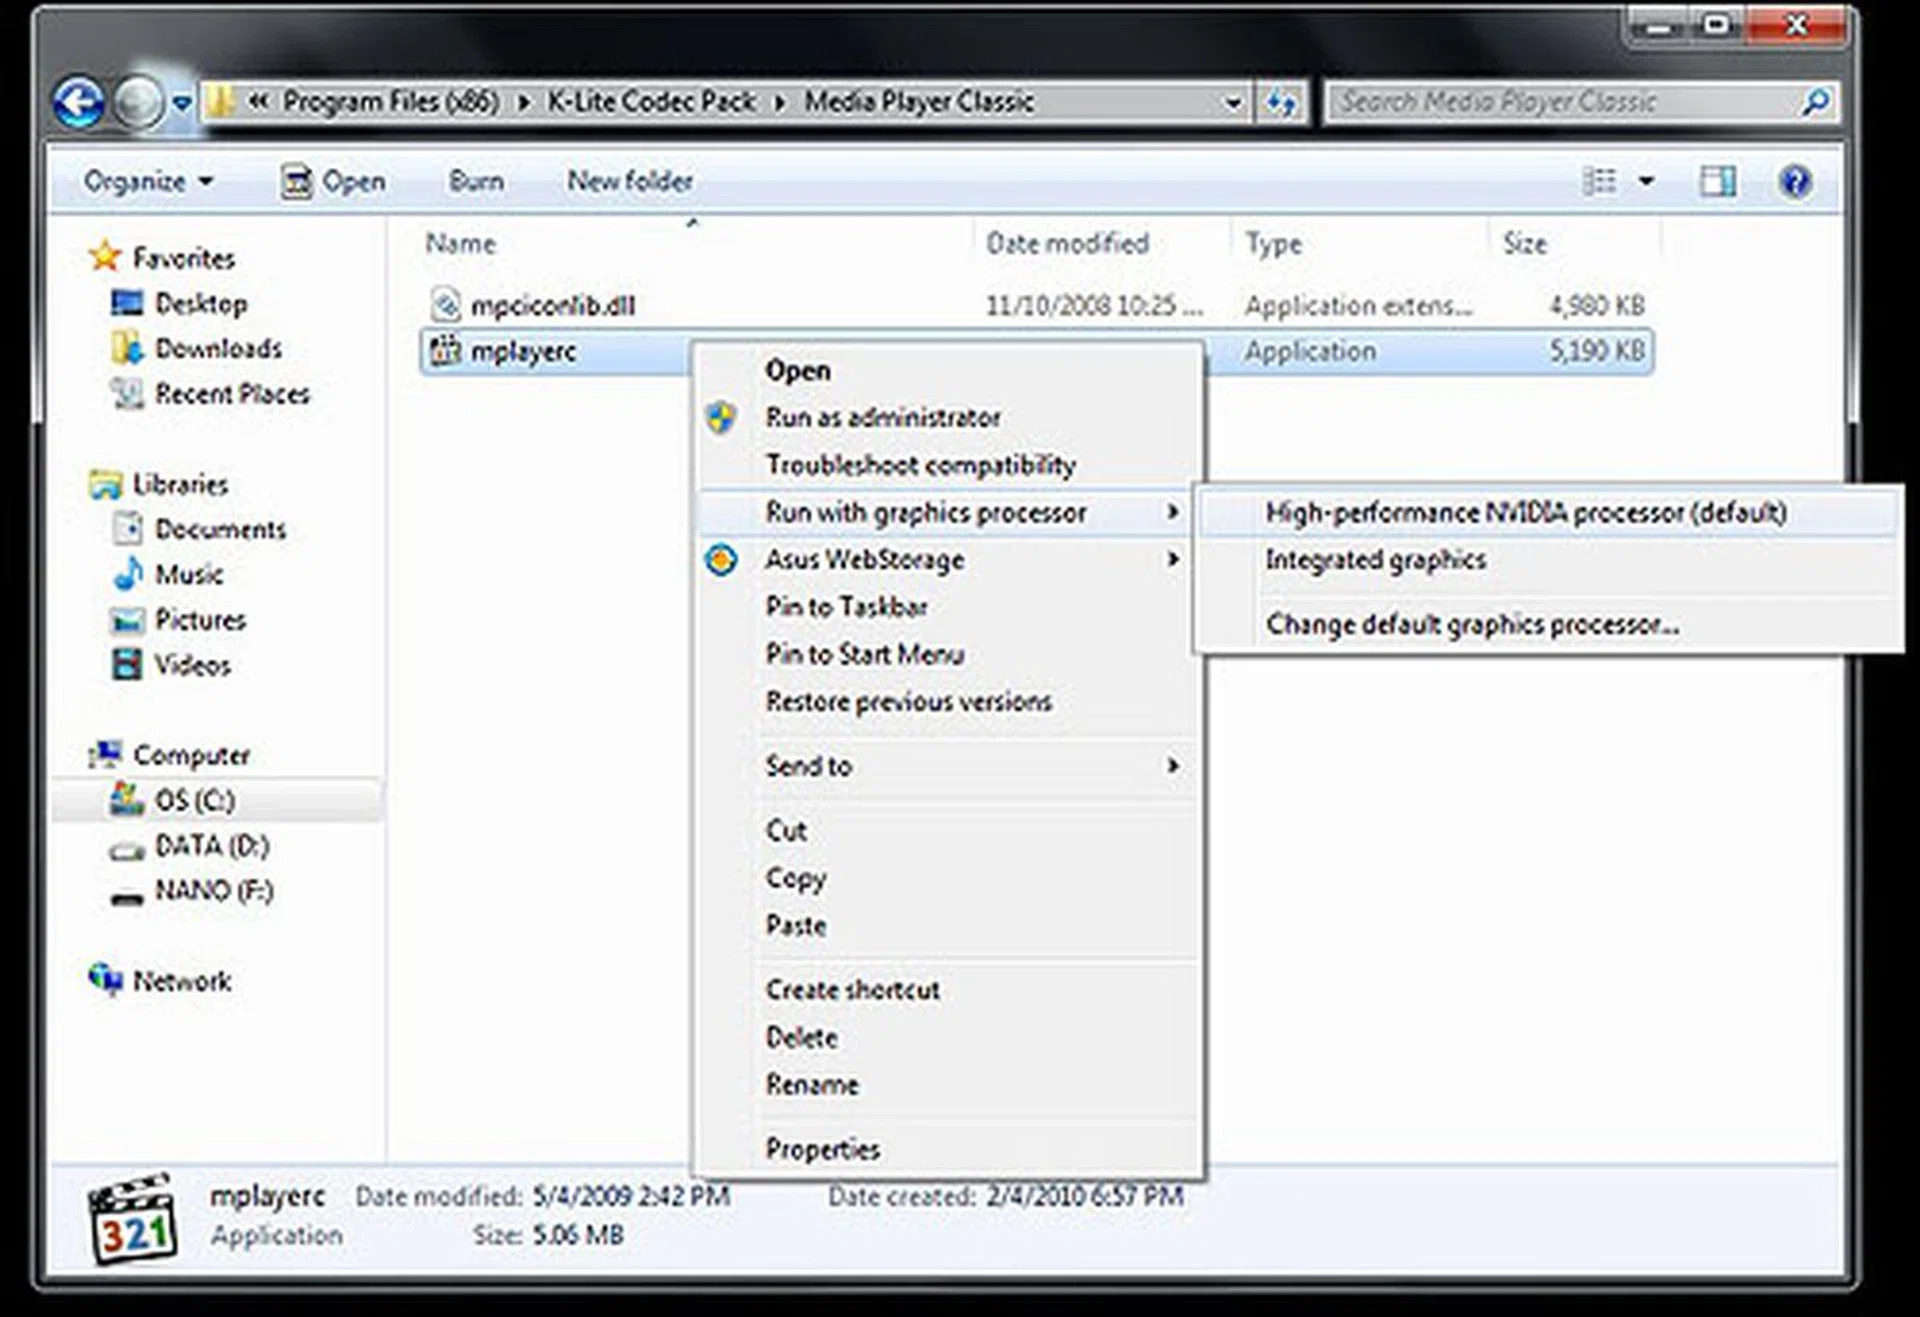Click the search magnifier icon

coord(1815,102)
